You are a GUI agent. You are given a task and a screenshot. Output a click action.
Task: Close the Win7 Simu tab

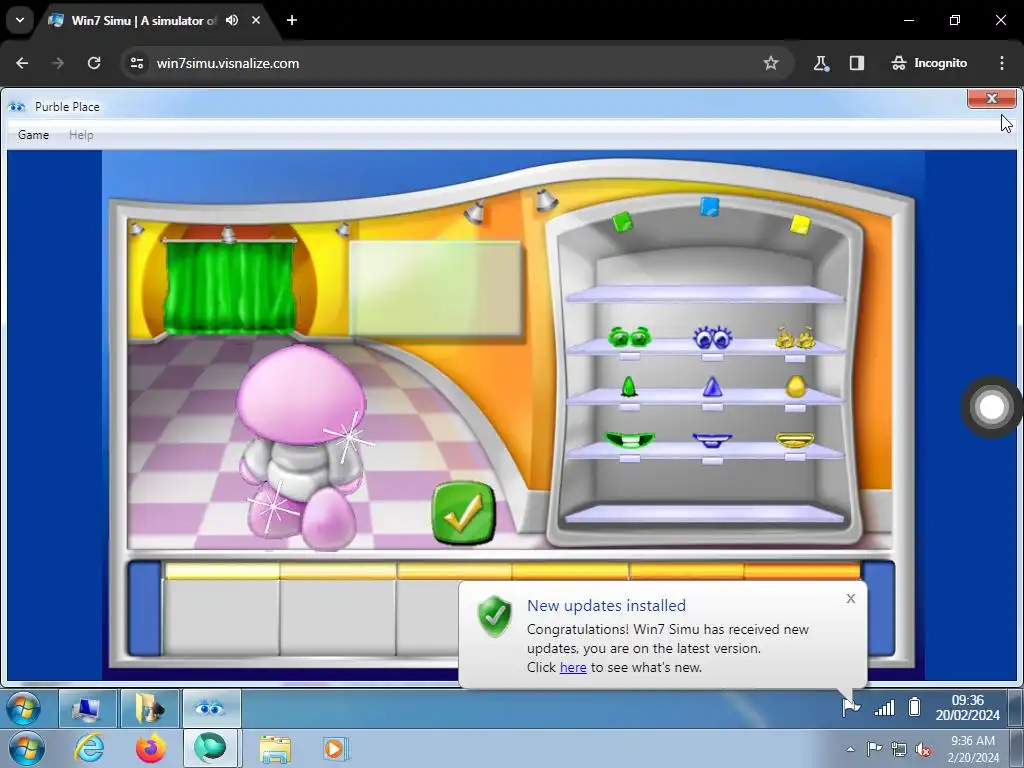[x=256, y=20]
